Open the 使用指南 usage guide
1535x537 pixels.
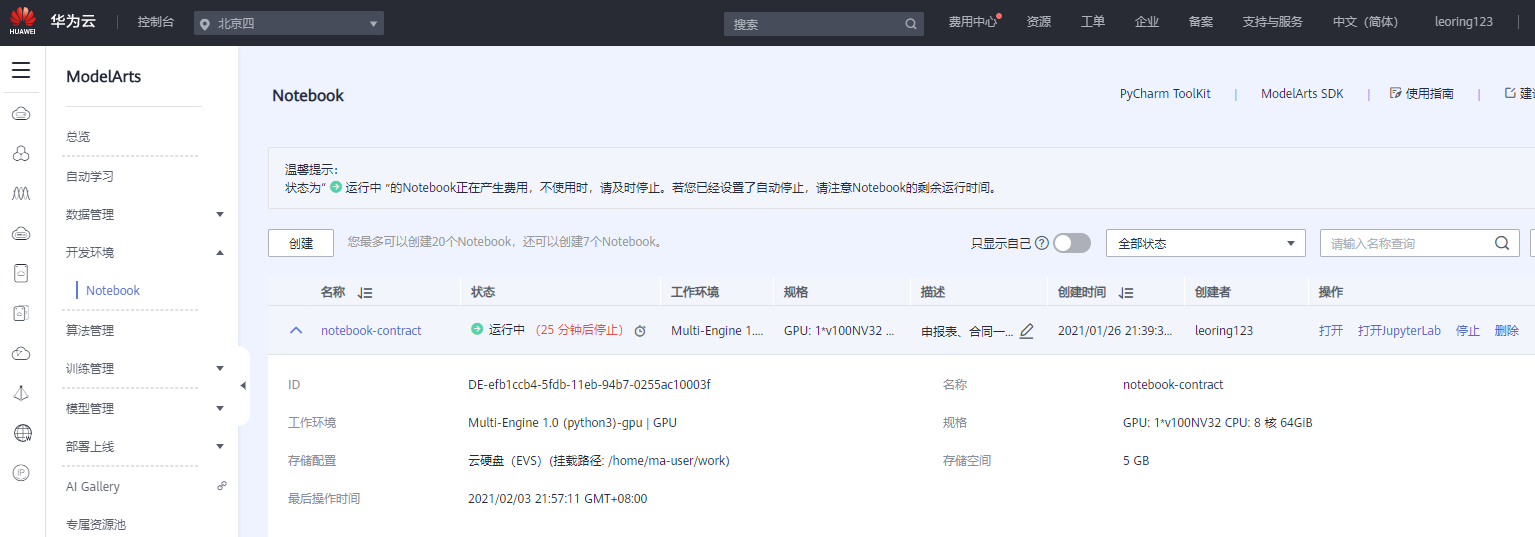tap(1422, 94)
